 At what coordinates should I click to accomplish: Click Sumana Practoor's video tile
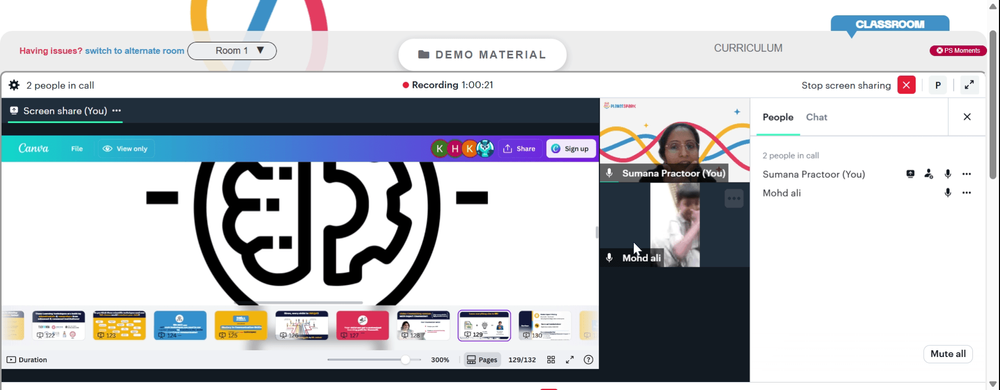coord(675,141)
